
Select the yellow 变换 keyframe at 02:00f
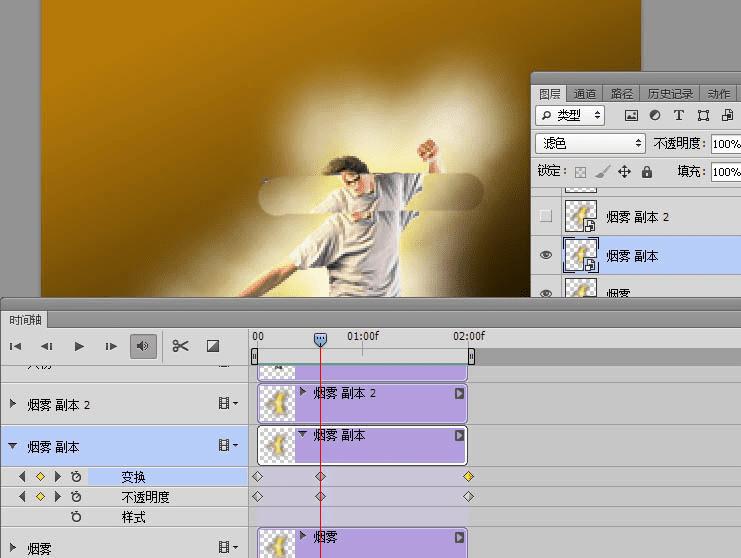pyautogui.click(x=468, y=477)
